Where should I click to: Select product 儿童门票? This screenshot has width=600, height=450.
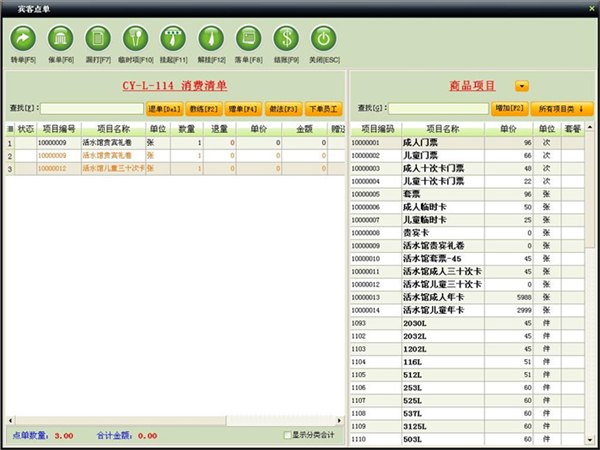(467, 155)
